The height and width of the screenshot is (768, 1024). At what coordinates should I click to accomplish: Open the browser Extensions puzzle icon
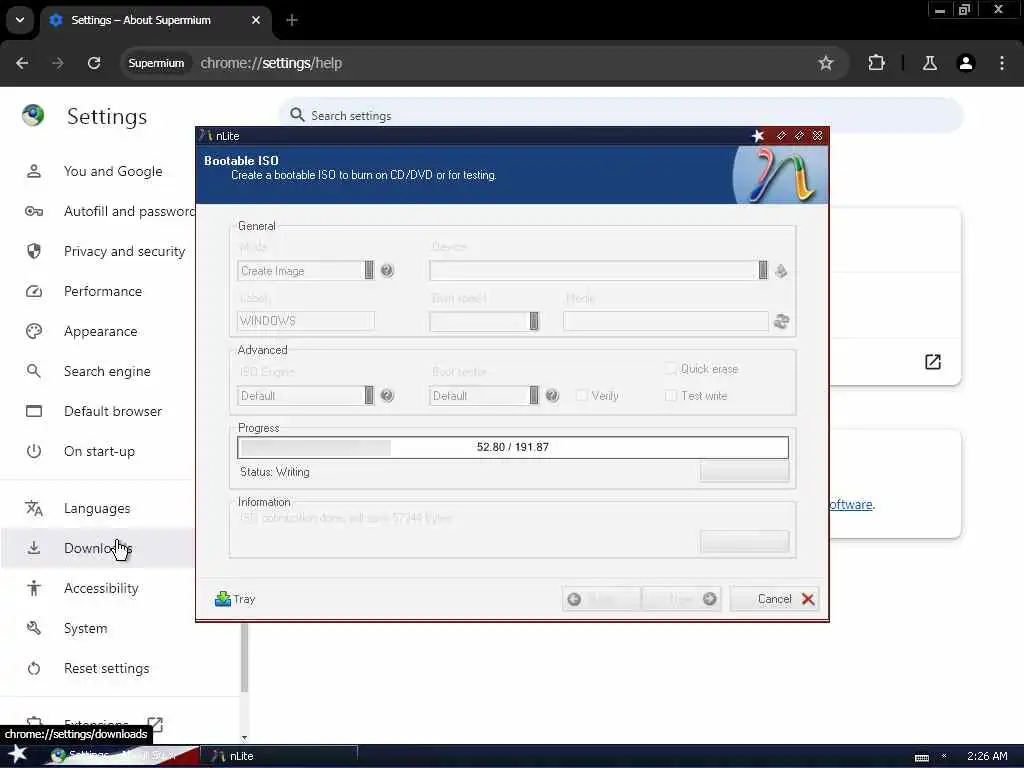pyautogui.click(x=876, y=63)
